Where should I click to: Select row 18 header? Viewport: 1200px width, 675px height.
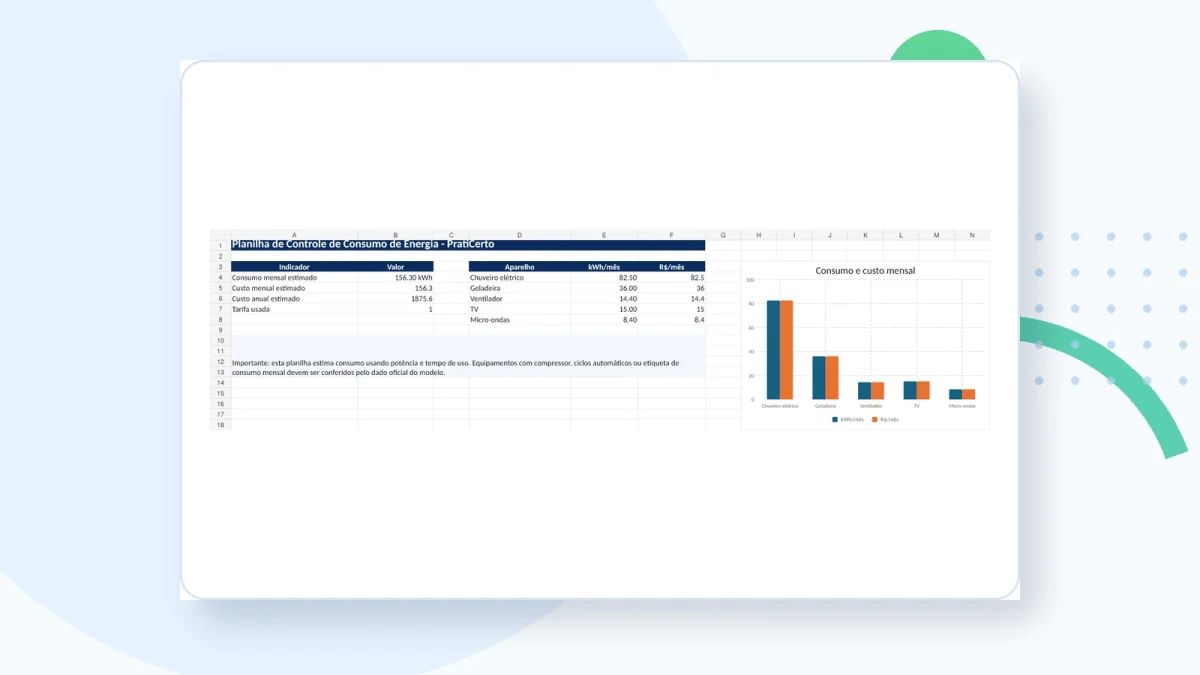coord(220,425)
